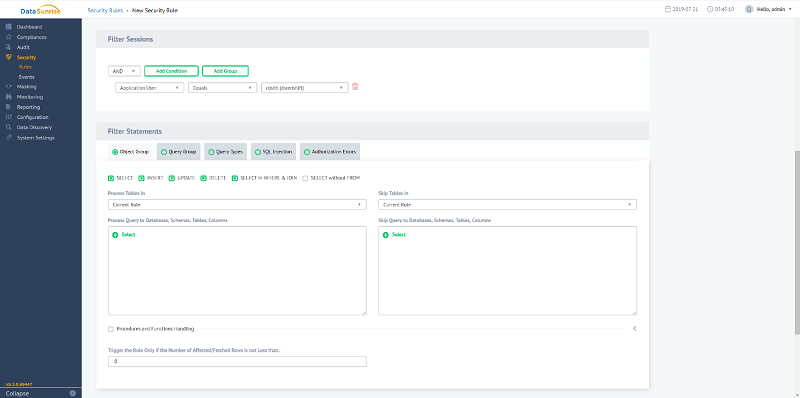Screen dimensions: 800x398
Task: Click the Audit icon in sidebar
Action: click(9, 47)
